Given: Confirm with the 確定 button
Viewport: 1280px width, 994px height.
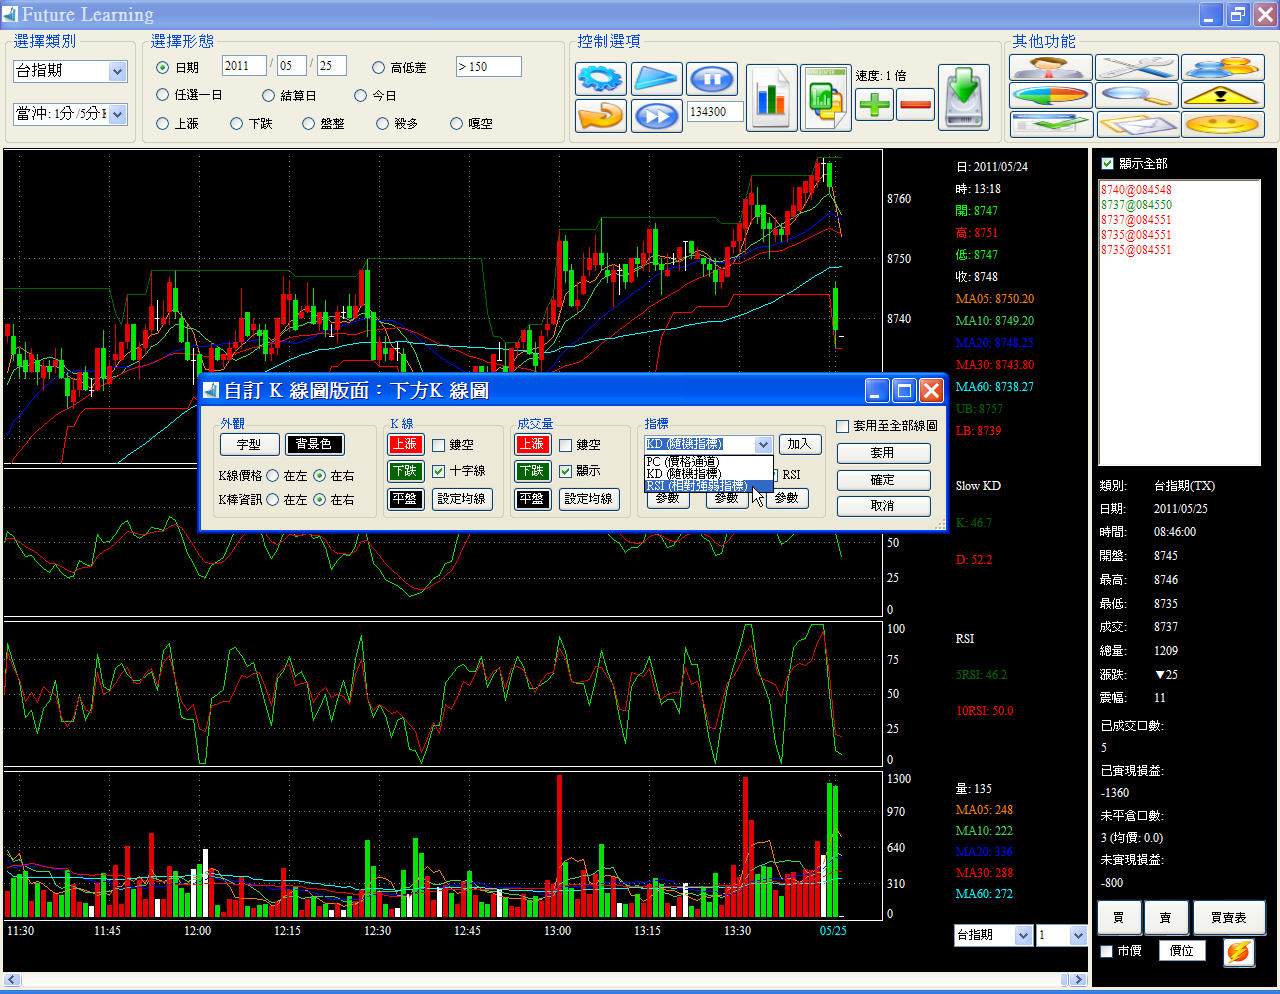Looking at the screenshot, I should (x=883, y=480).
